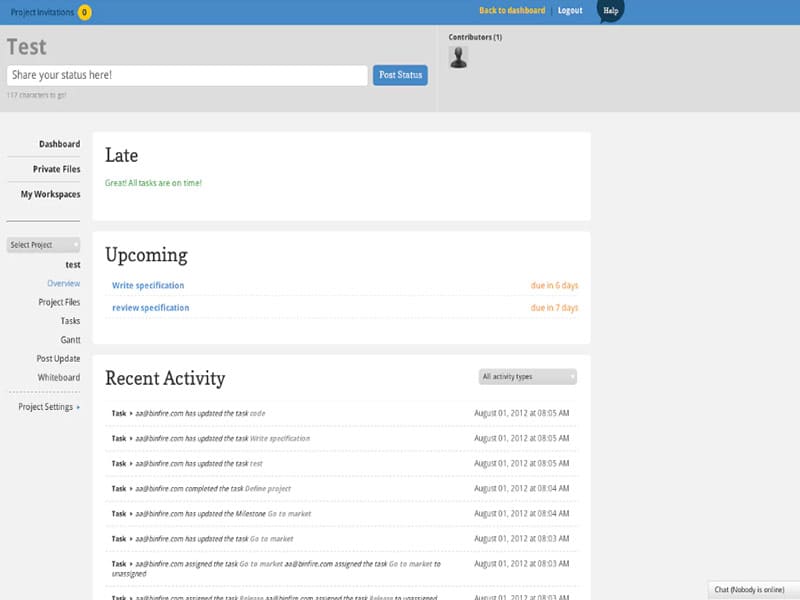
Task: Open the Help bubble
Action: tap(610, 11)
